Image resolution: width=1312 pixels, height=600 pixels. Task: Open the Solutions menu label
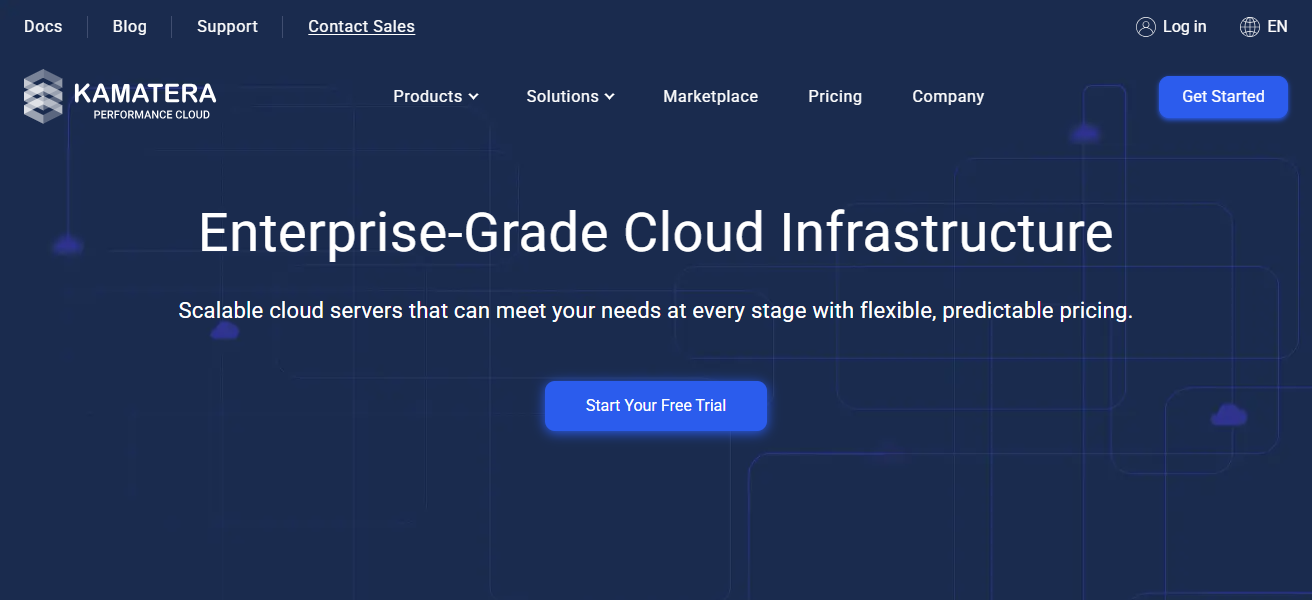[562, 97]
